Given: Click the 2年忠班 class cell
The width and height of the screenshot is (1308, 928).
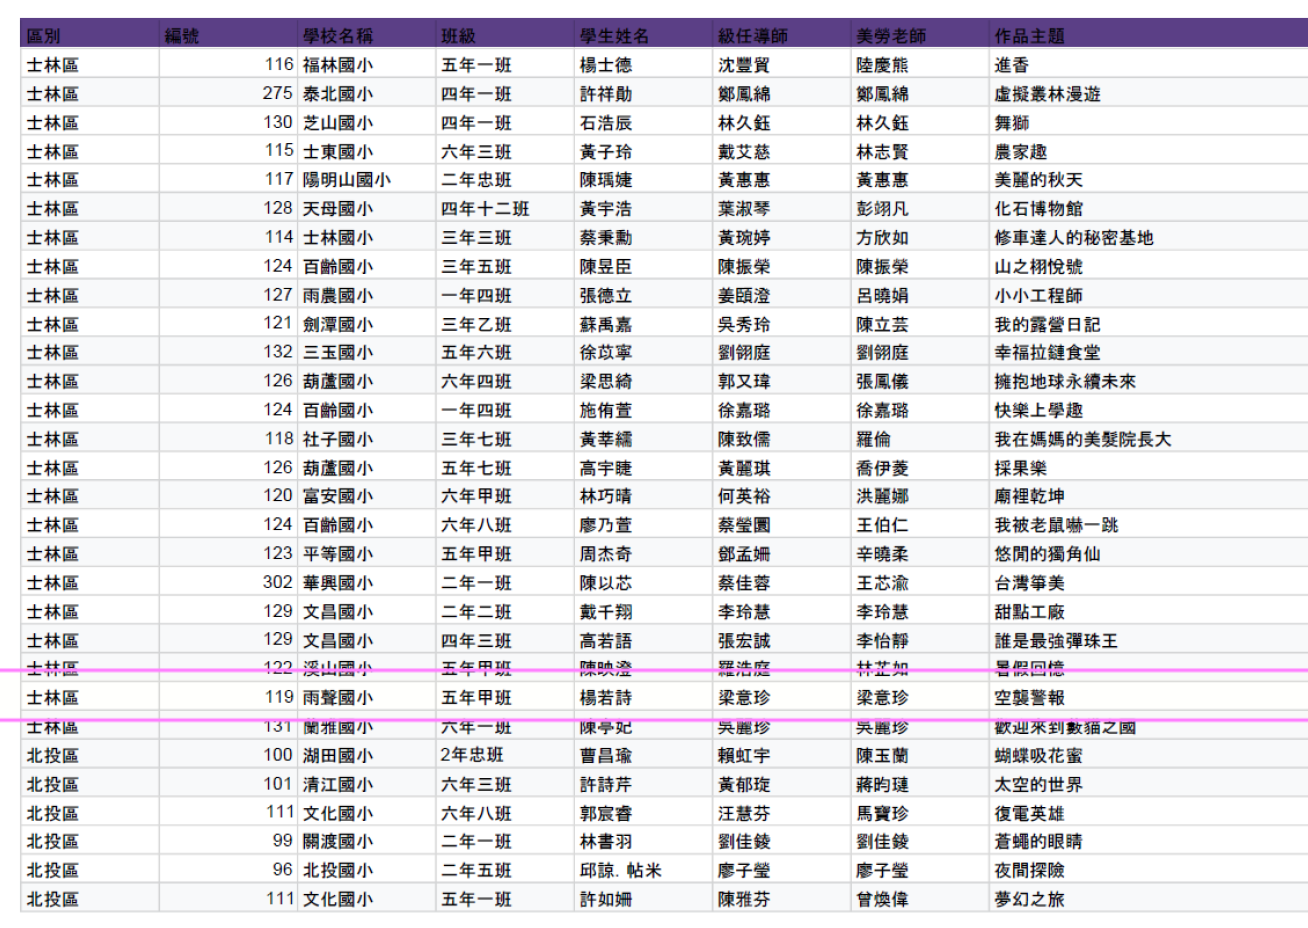Looking at the screenshot, I should (x=472, y=755).
